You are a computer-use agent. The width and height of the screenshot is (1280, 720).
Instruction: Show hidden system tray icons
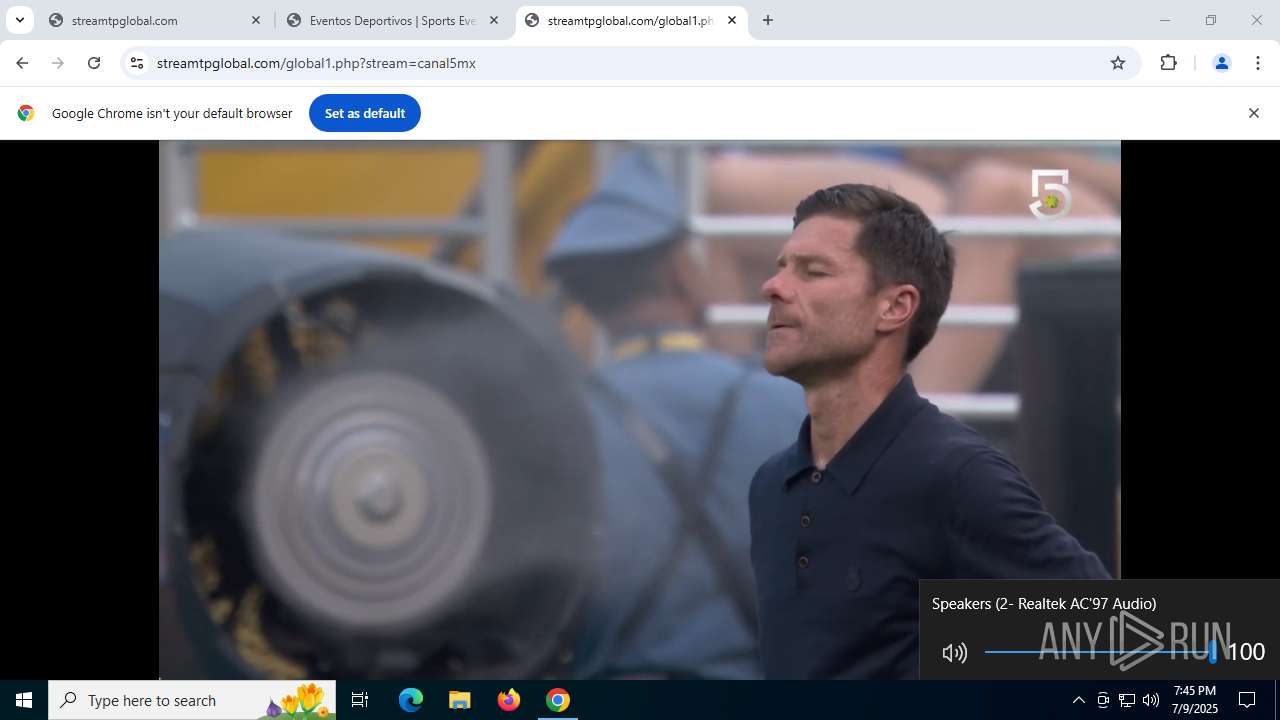1078,700
